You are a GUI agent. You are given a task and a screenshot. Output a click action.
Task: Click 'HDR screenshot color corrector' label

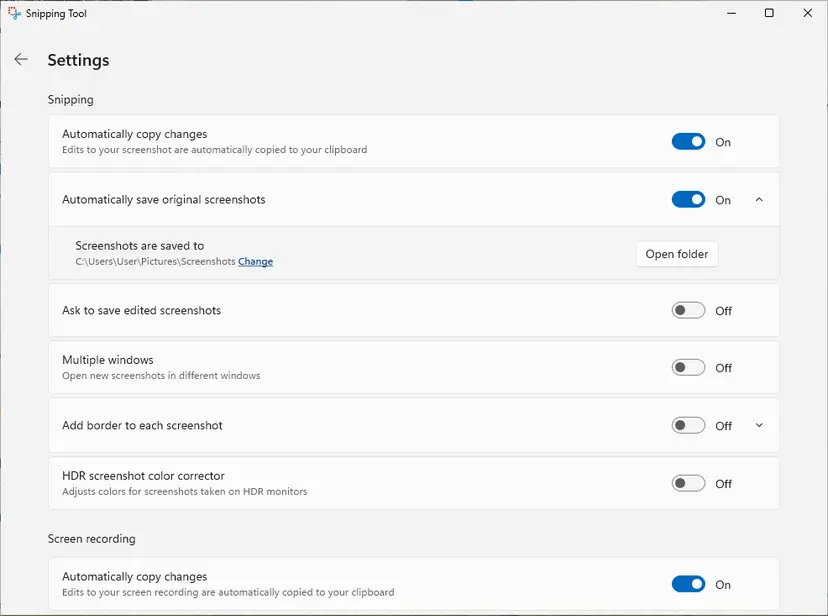143,476
